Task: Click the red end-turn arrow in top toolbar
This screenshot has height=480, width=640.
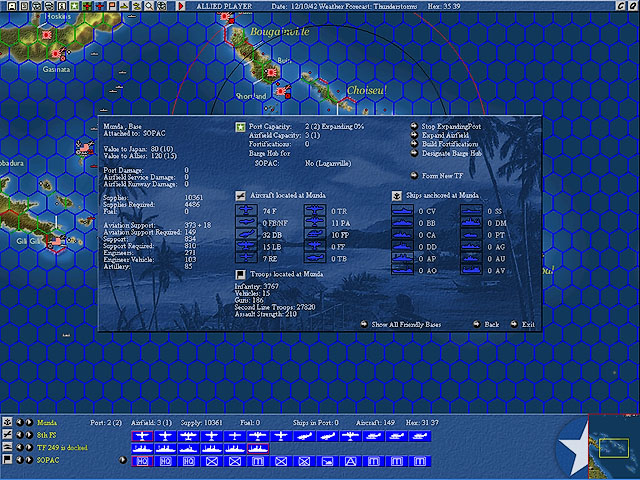Action: click(181, 6)
